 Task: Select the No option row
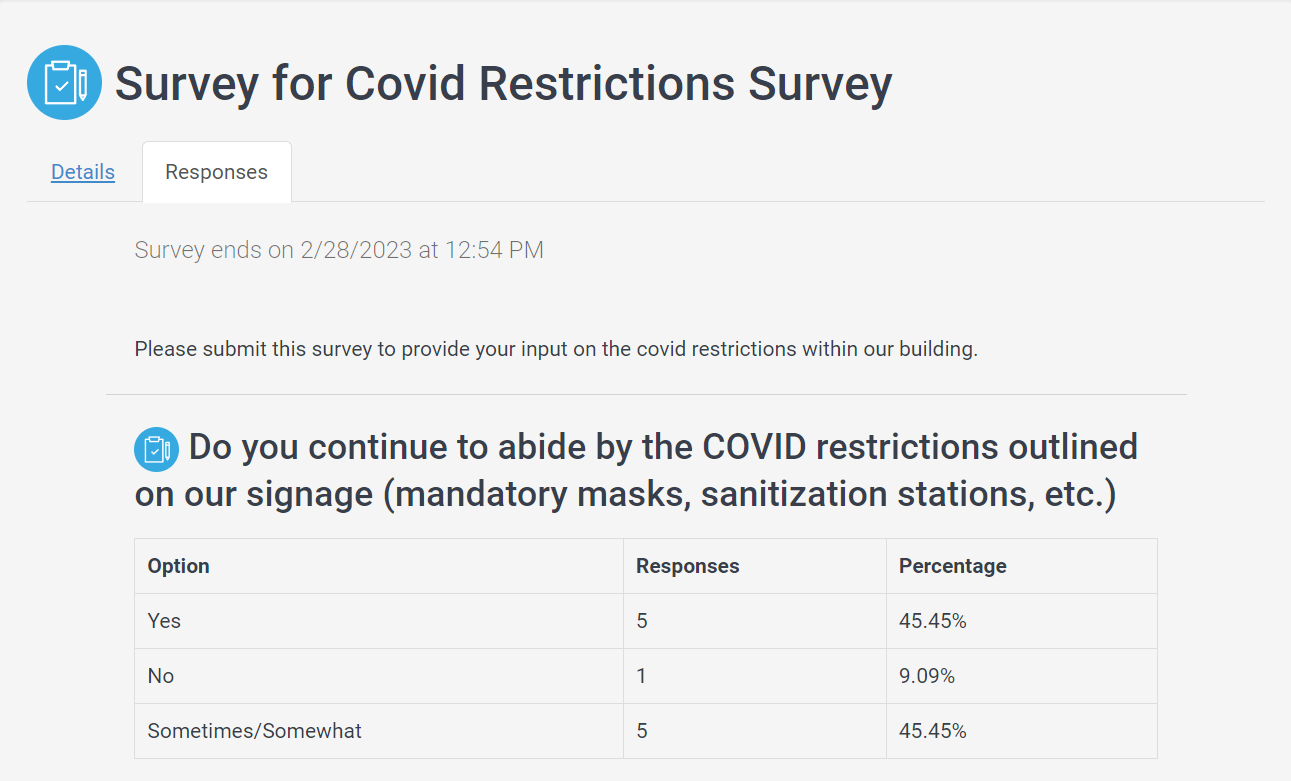646,676
